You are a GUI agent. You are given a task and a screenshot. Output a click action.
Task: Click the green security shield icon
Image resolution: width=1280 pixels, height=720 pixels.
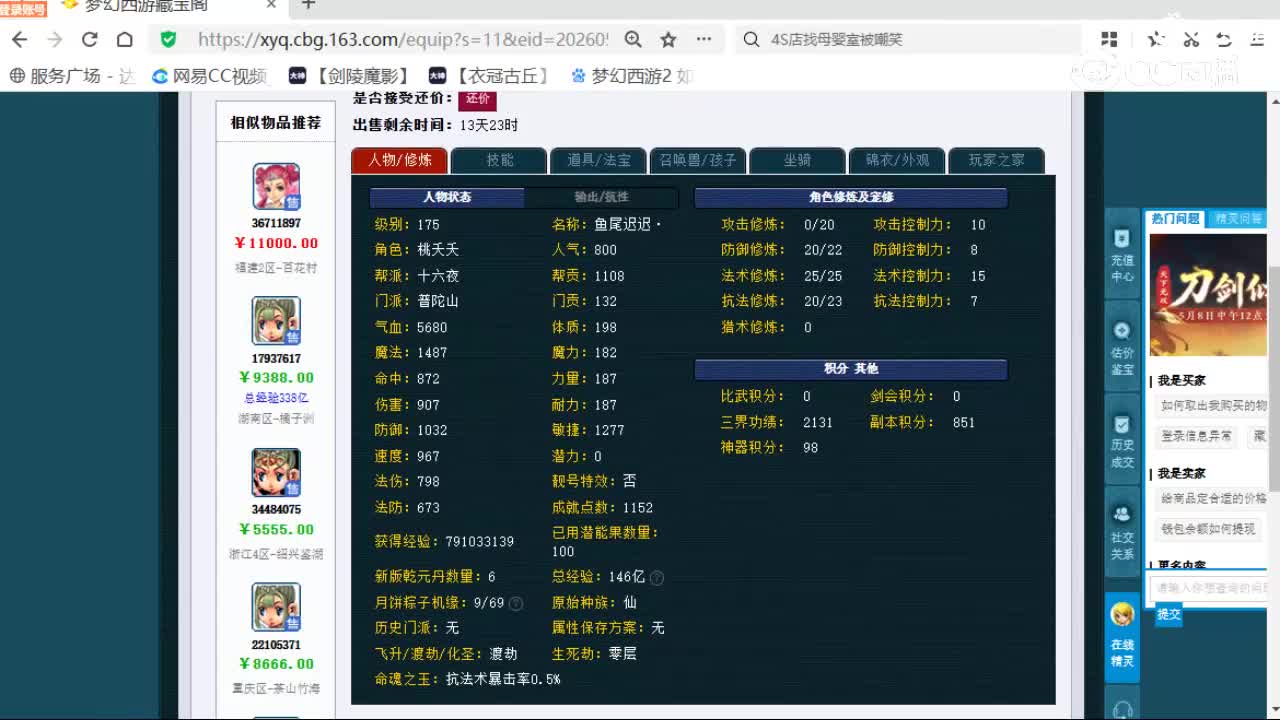(168, 39)
